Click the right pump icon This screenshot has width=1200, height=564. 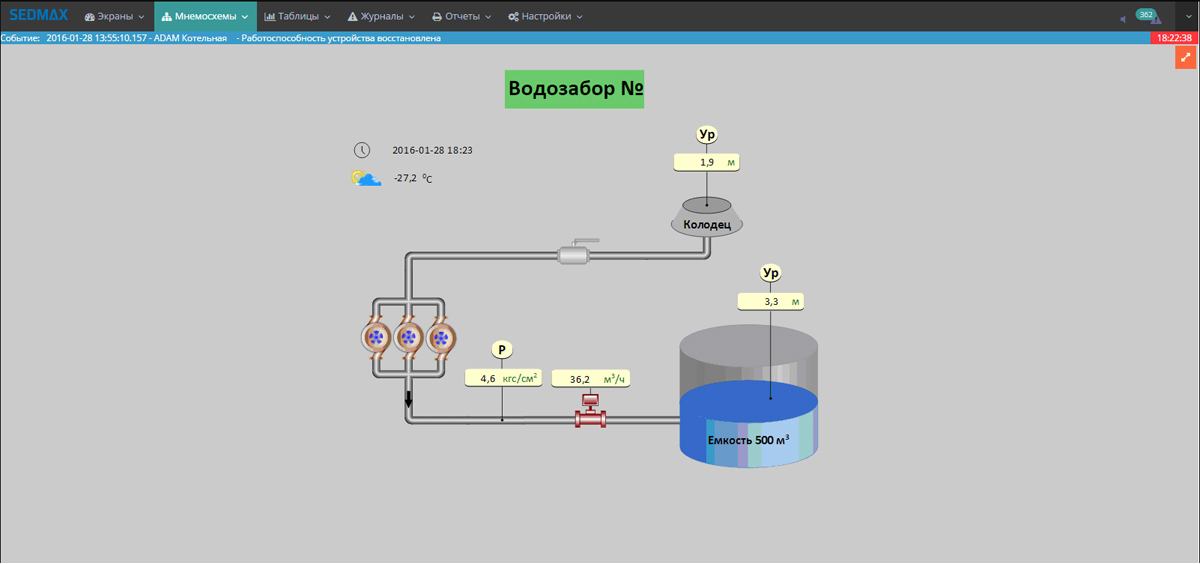pos(440,339)
